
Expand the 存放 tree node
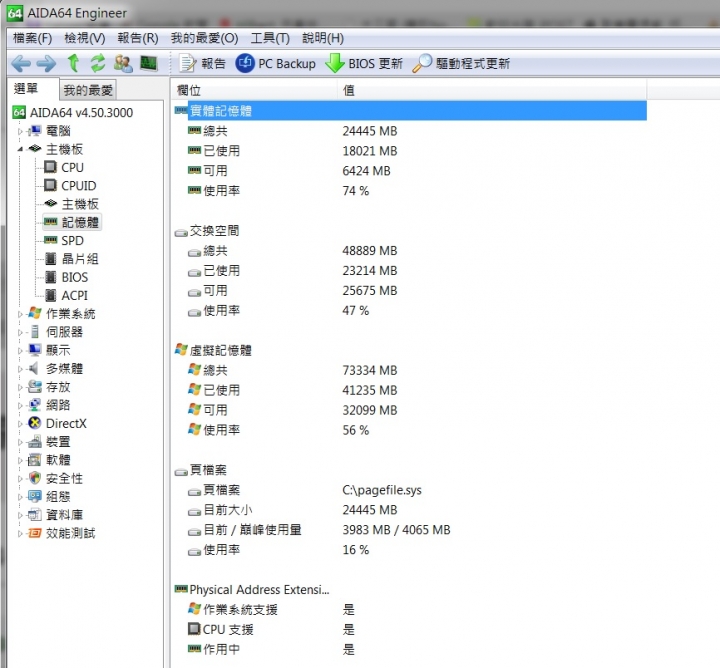tap(20, 387)
